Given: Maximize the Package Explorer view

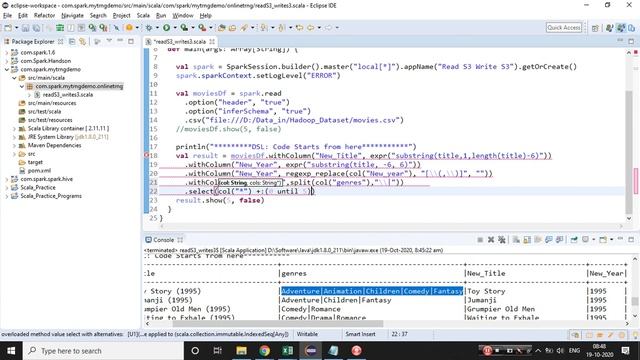Looking at the screenshot, I should [131, 41].
